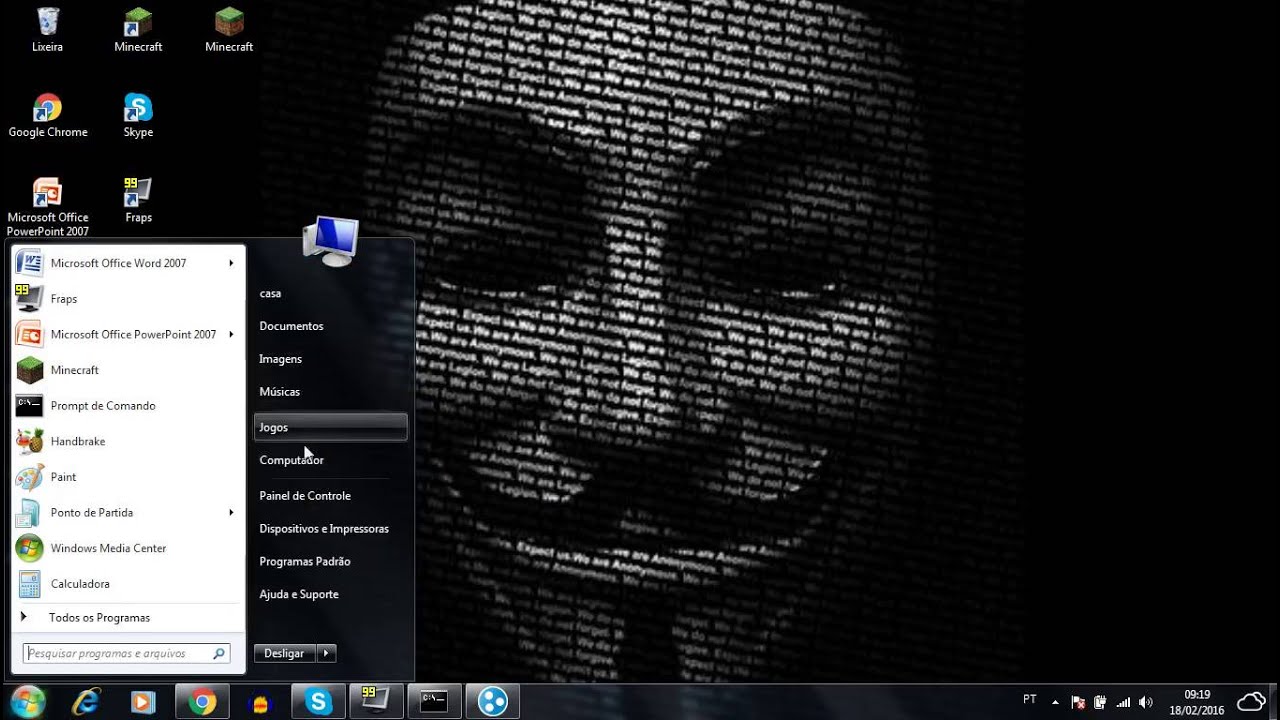
Task: Open Jogos from the Start menu
Action: (x=330, y=427)
